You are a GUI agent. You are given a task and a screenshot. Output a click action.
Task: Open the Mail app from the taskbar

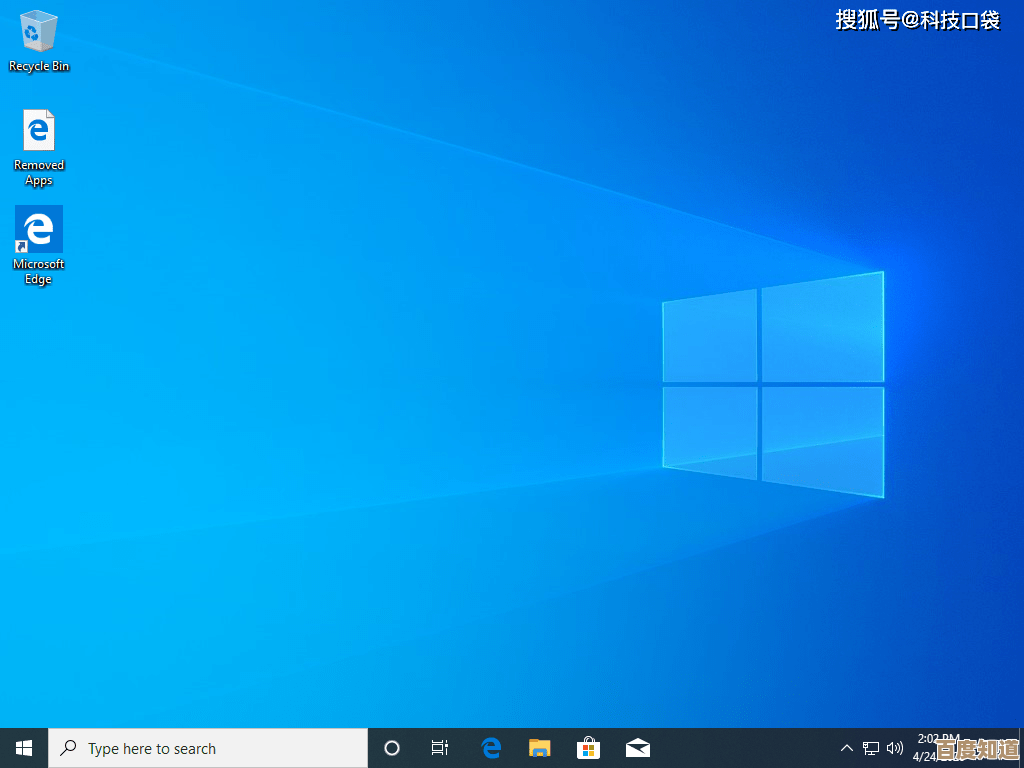pos(637,748)
